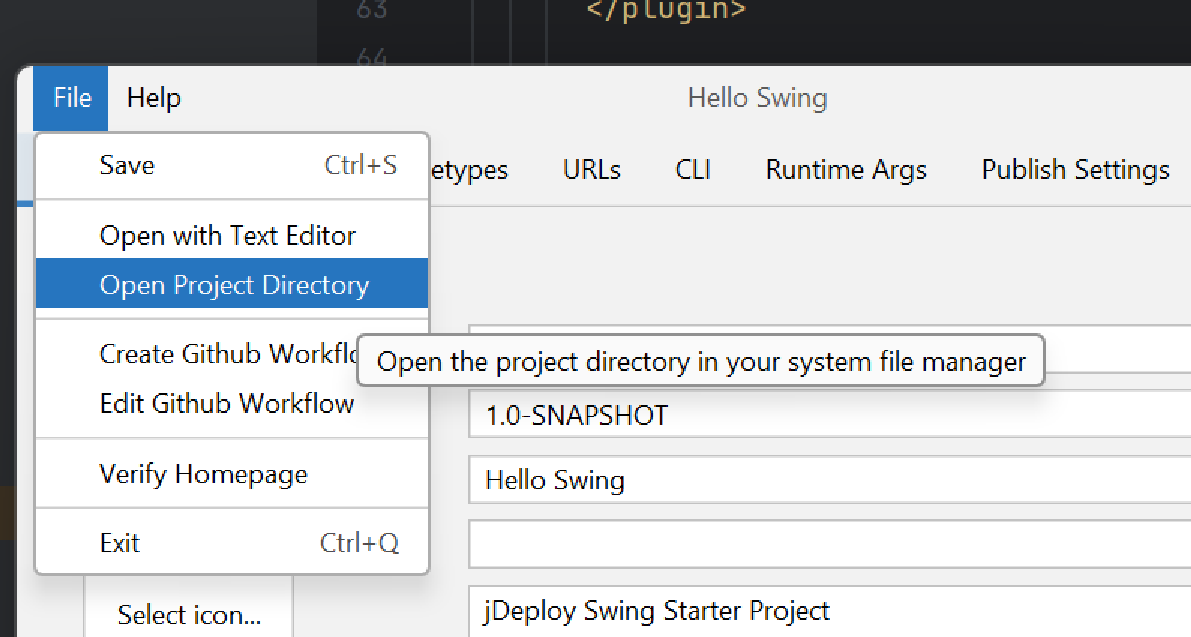Image resolution: width=1191 pixels, height=637 pixels.
Task: Open the Publish Settings tab
Action: point(1075,169)
